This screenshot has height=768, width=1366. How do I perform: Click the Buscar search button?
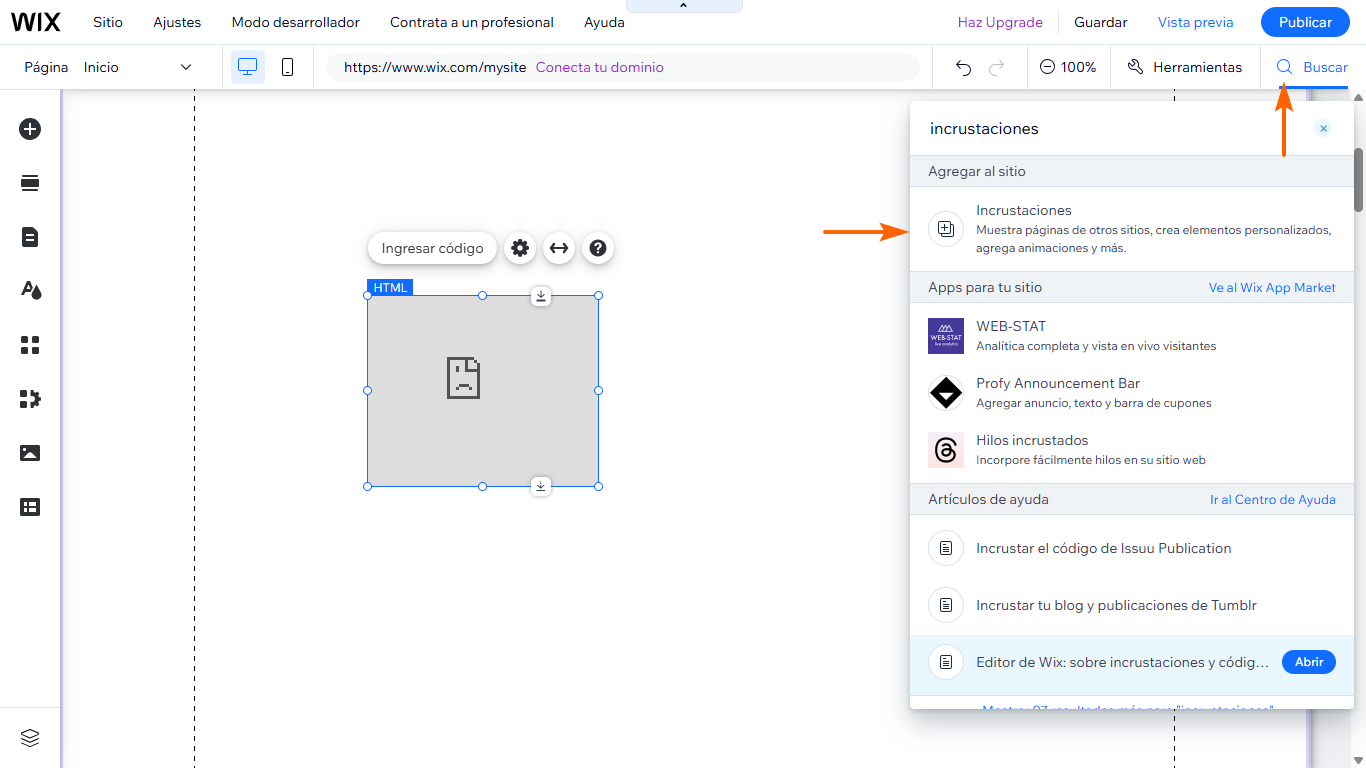(1312, 67)
